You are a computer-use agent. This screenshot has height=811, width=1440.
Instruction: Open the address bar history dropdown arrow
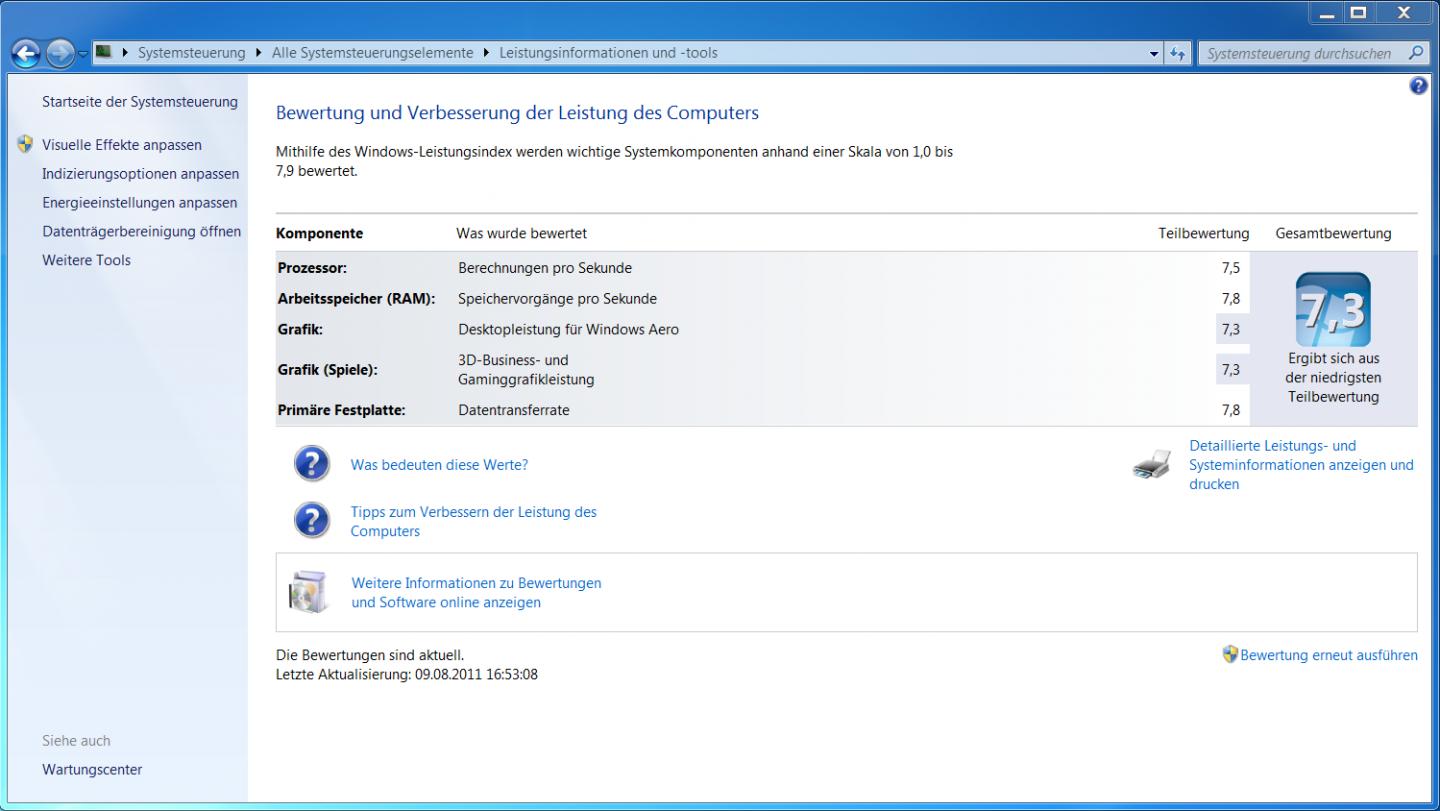point(1155,53)
